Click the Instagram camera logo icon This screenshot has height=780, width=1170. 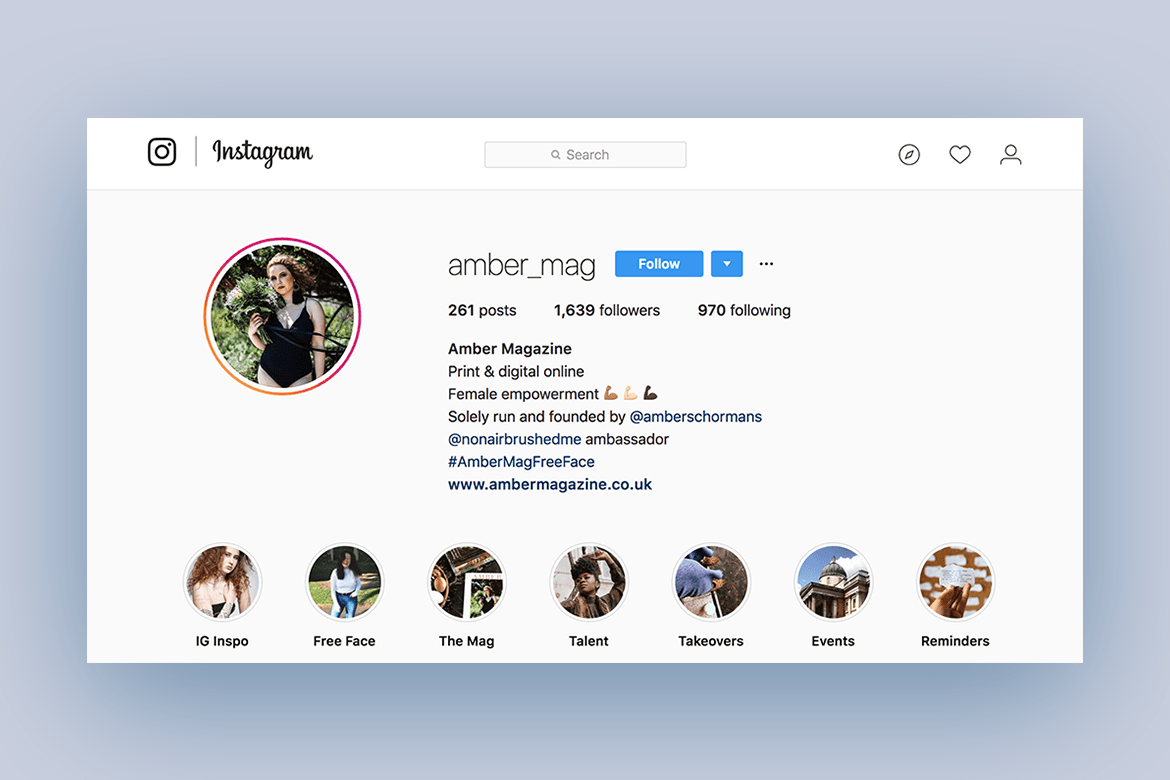click(x=162, y=152)
